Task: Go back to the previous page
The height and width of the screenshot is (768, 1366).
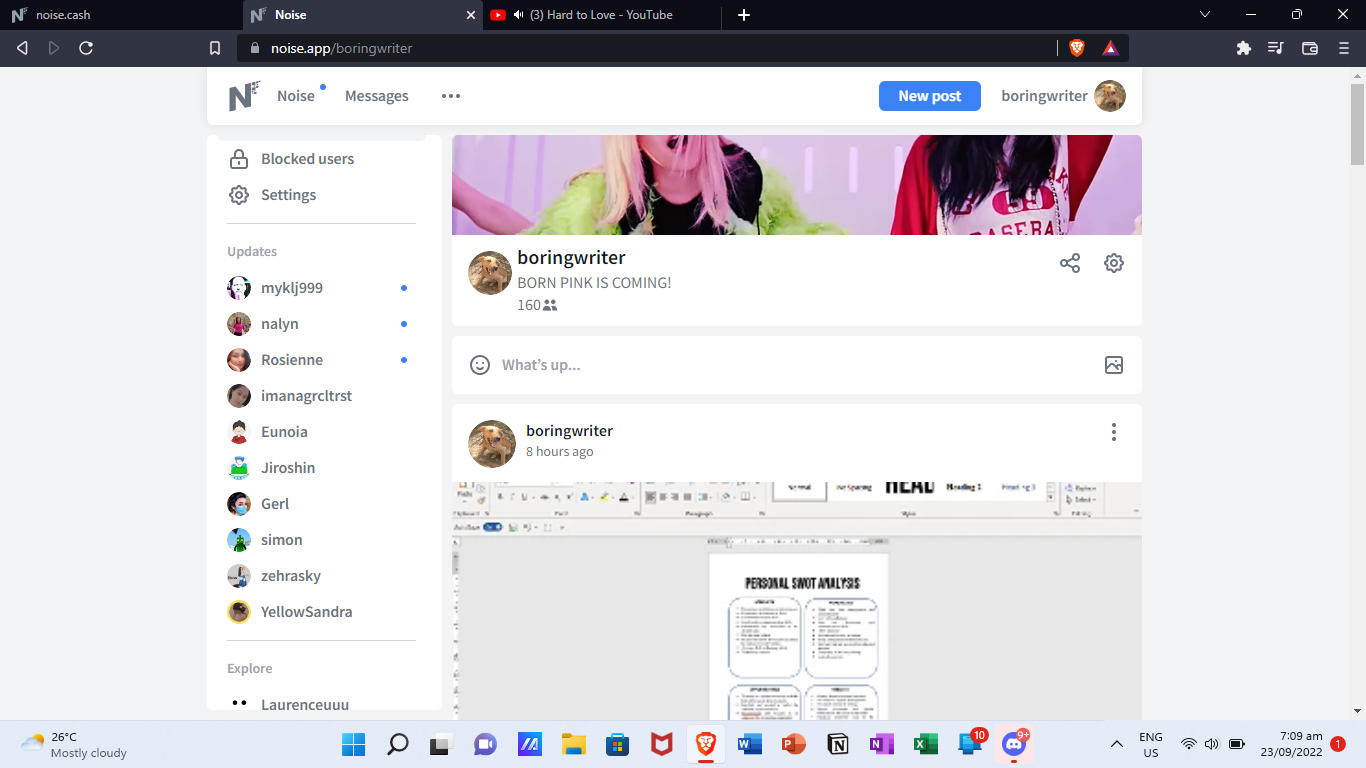Action: (x=22, y=48)
